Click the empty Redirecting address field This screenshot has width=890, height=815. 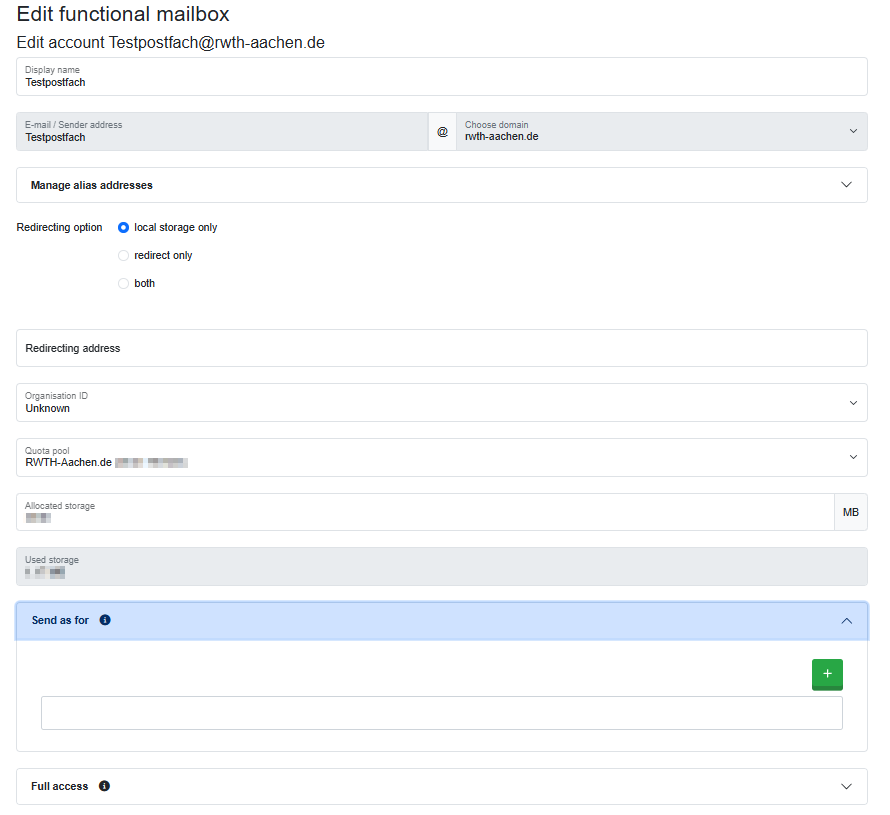click(440, 347)
